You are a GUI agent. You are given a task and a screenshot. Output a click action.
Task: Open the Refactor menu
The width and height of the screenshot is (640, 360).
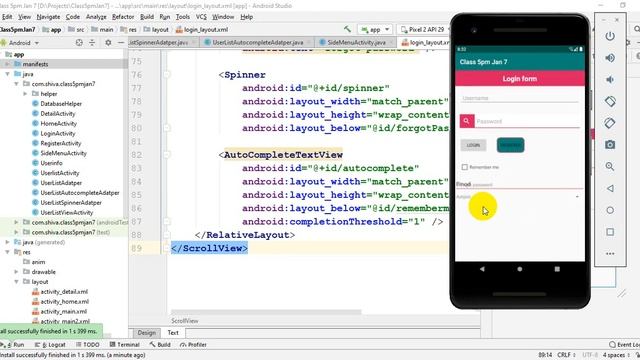click(x=123, y=17)
